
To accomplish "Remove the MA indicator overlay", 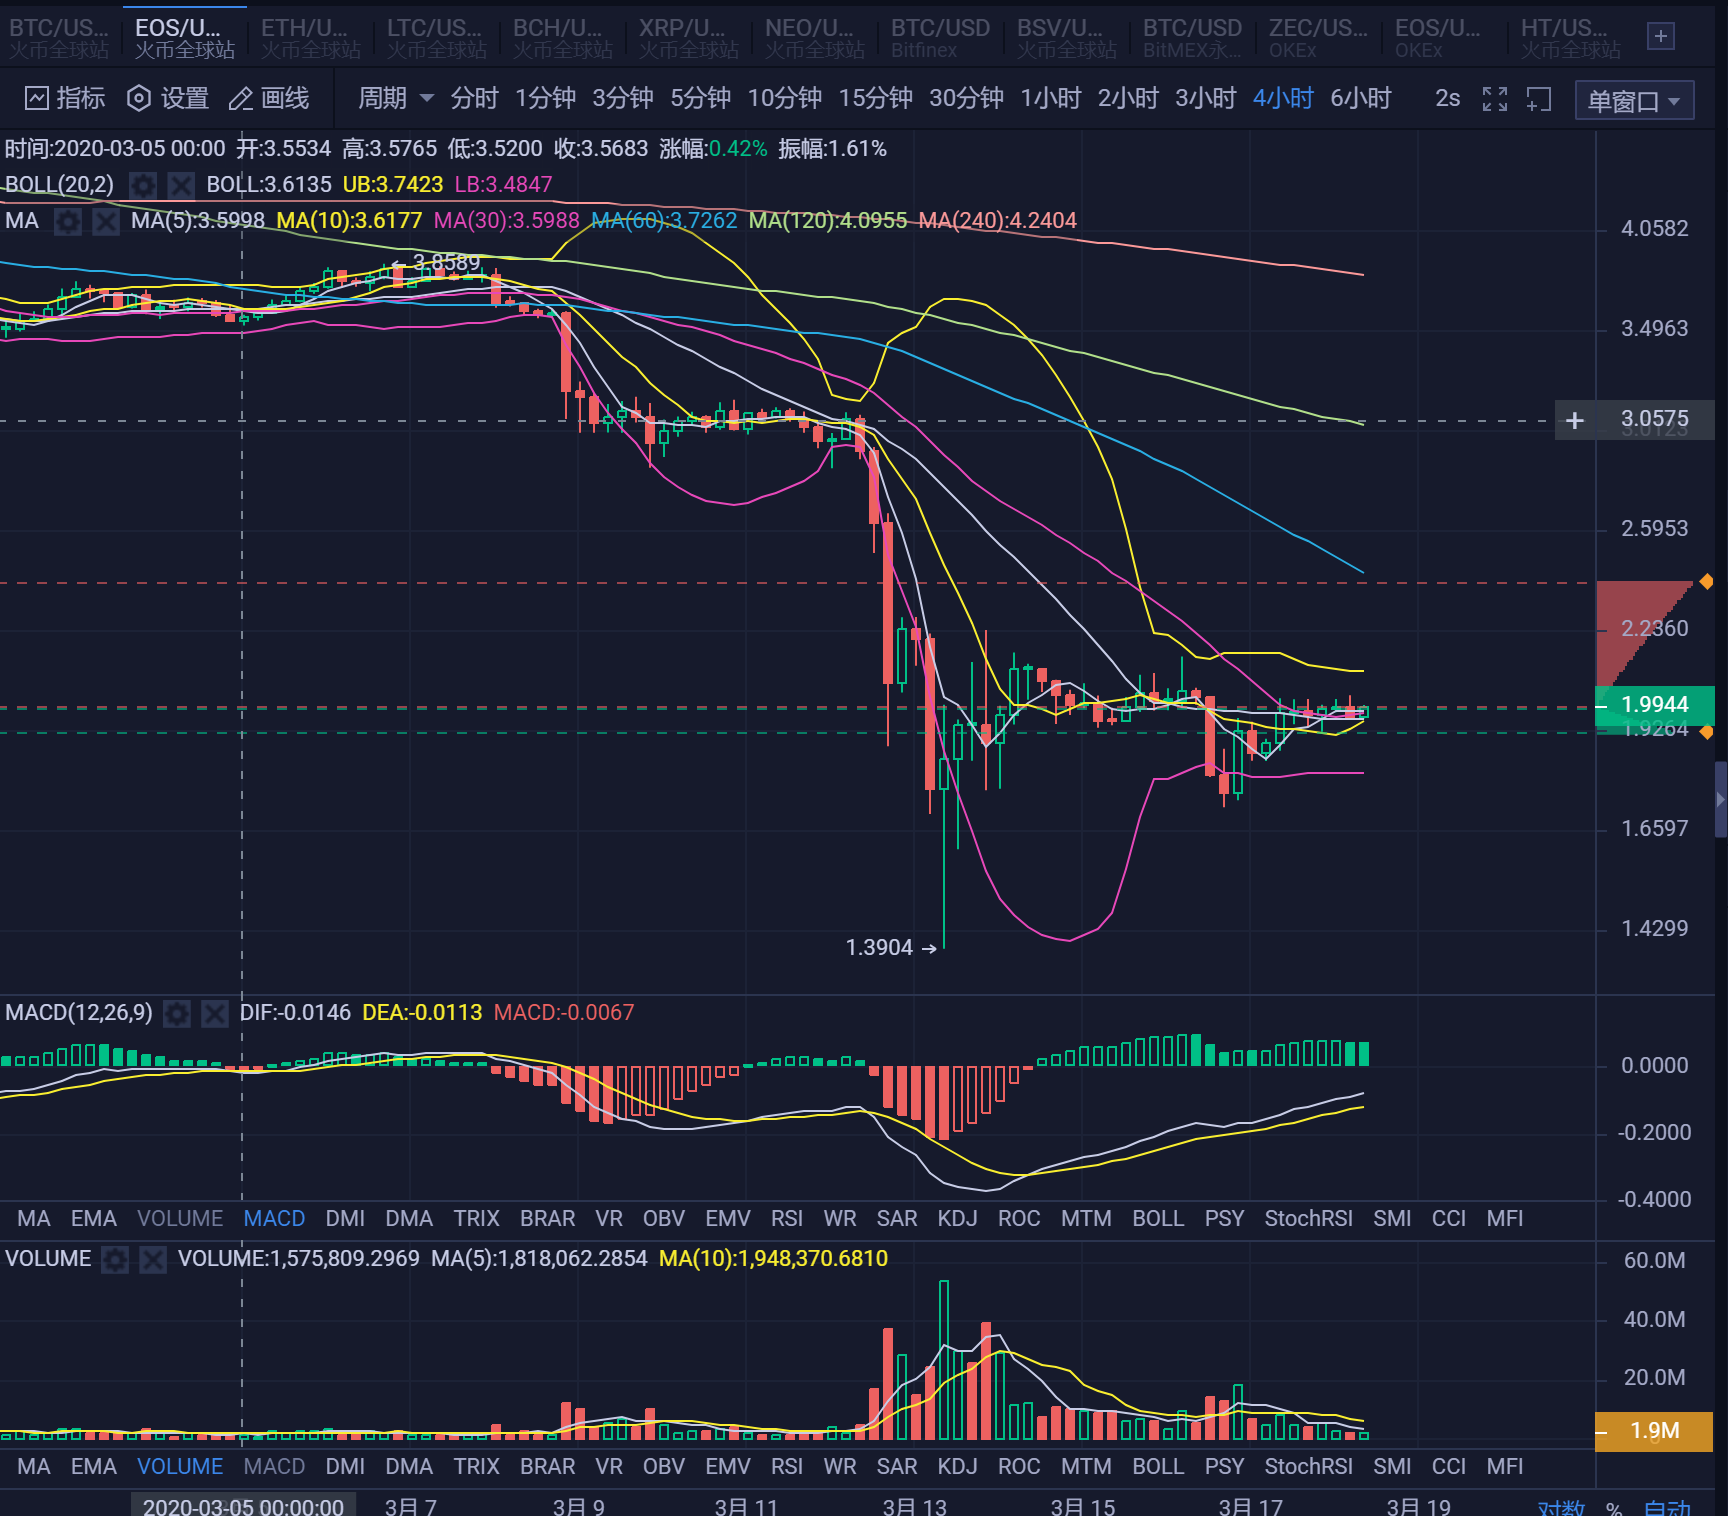I will pos(106,221).
